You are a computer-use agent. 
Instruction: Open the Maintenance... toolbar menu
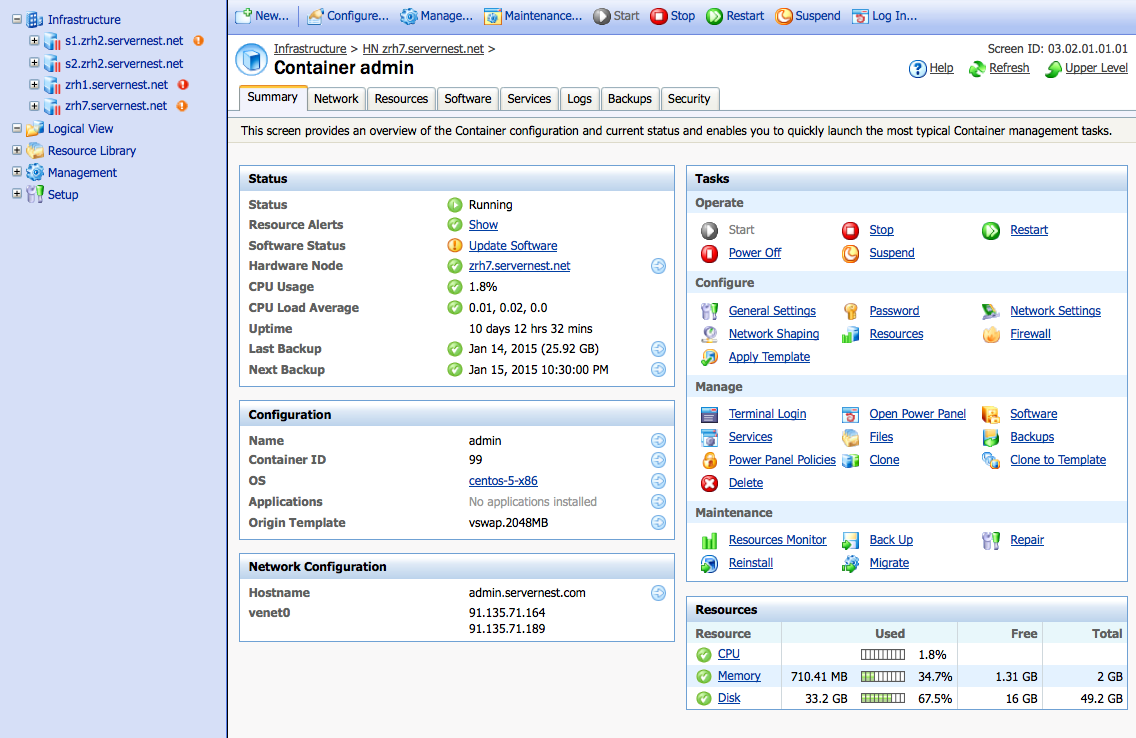click(x=533, y=16)
